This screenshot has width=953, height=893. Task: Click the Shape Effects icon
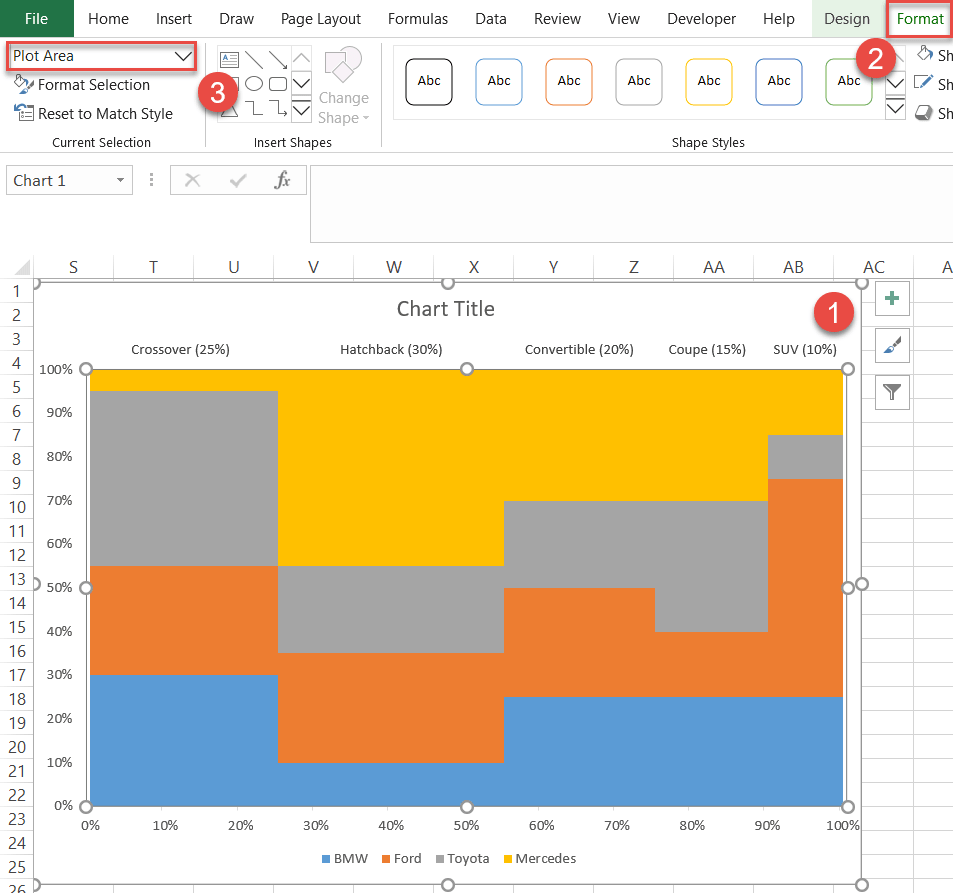pos(923,112)
